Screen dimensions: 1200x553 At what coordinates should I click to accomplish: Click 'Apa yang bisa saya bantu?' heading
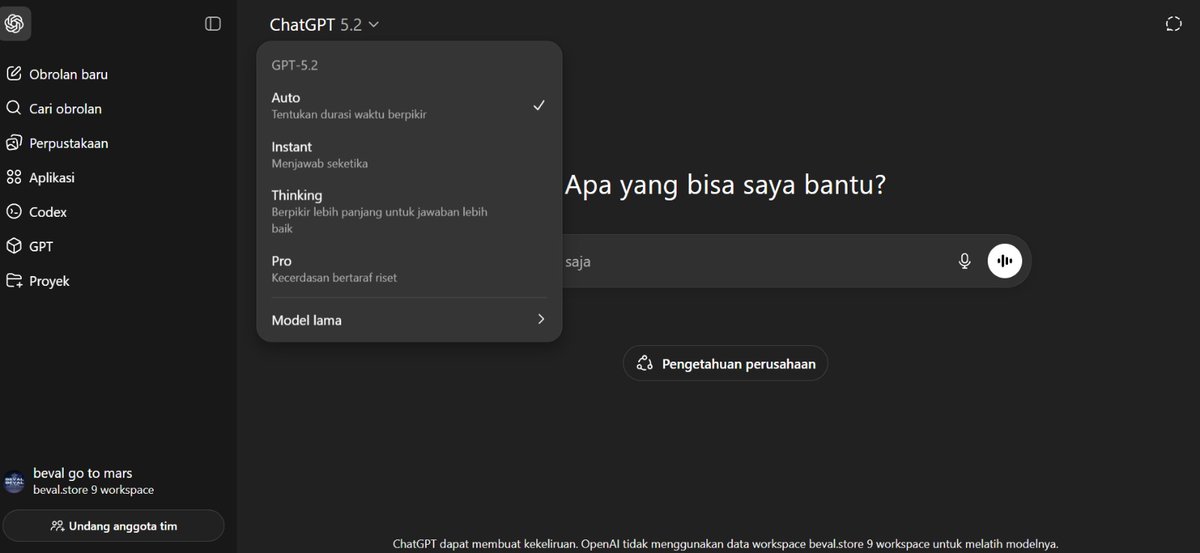(725, 185)
